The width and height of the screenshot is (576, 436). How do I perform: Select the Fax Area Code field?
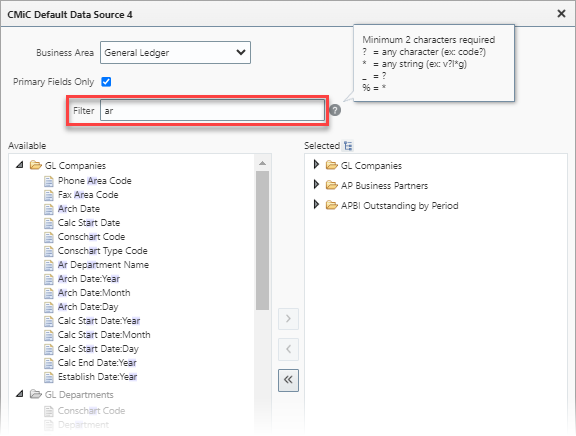click(x=88, y=195)
